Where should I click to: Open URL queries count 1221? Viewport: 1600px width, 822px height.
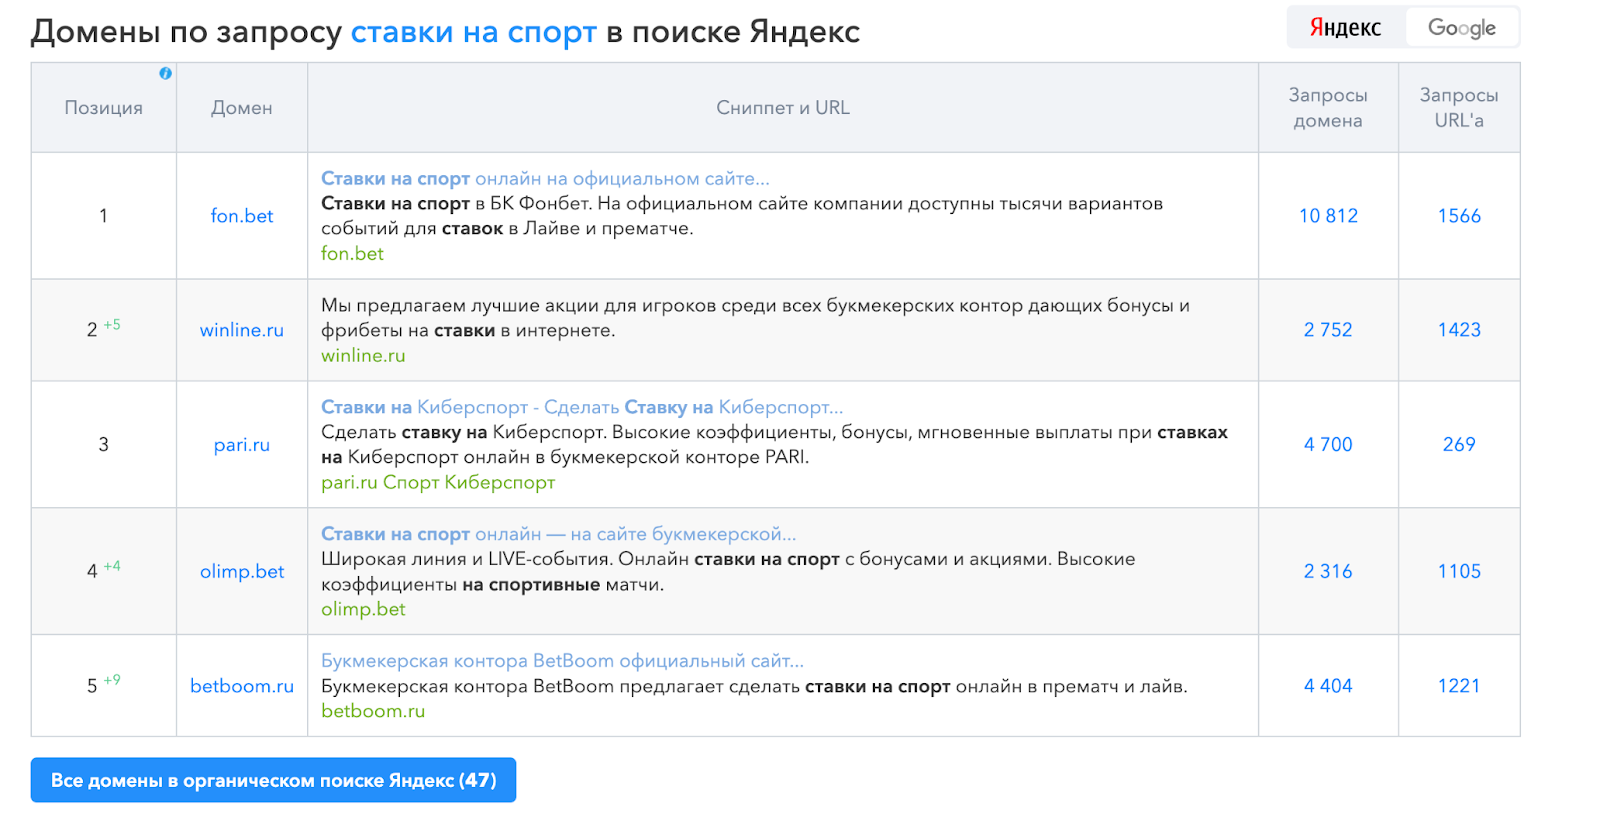[1459, 686]
